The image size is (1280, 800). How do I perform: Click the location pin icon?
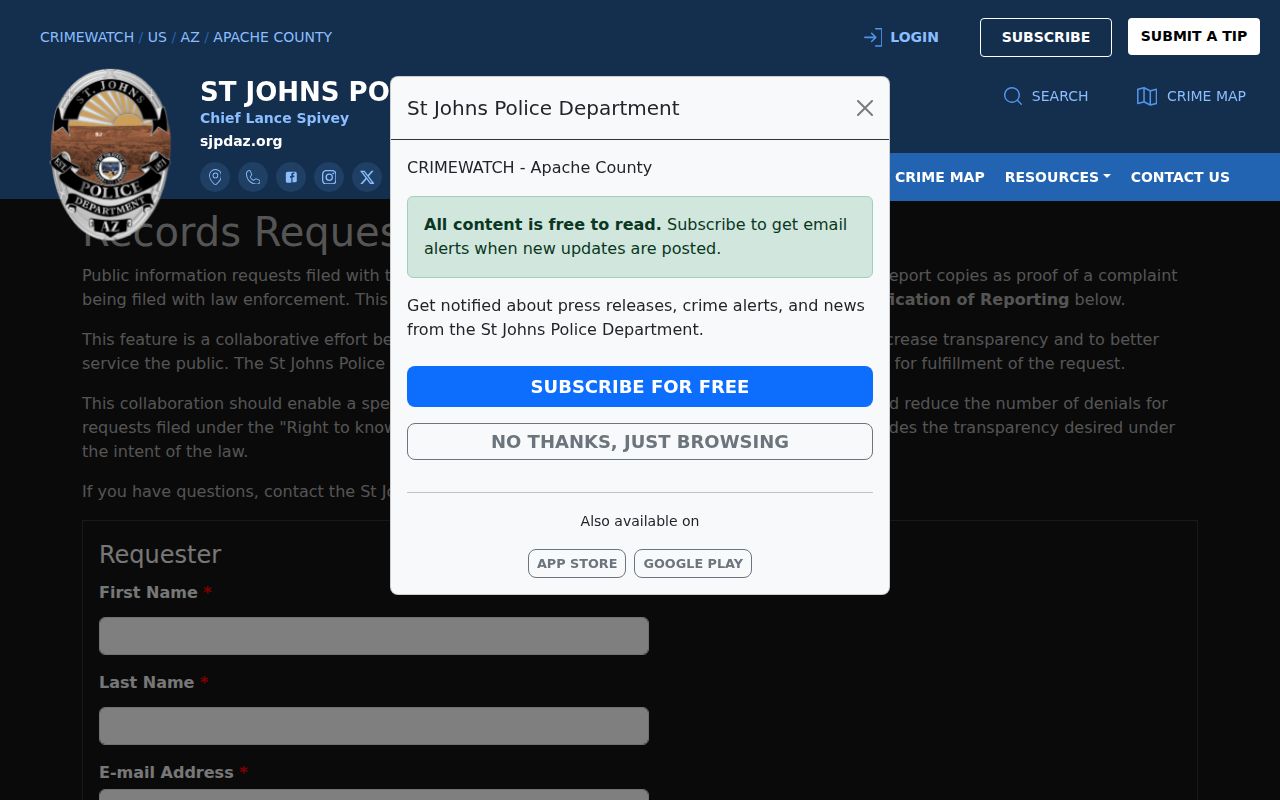(x=215, y=177)
